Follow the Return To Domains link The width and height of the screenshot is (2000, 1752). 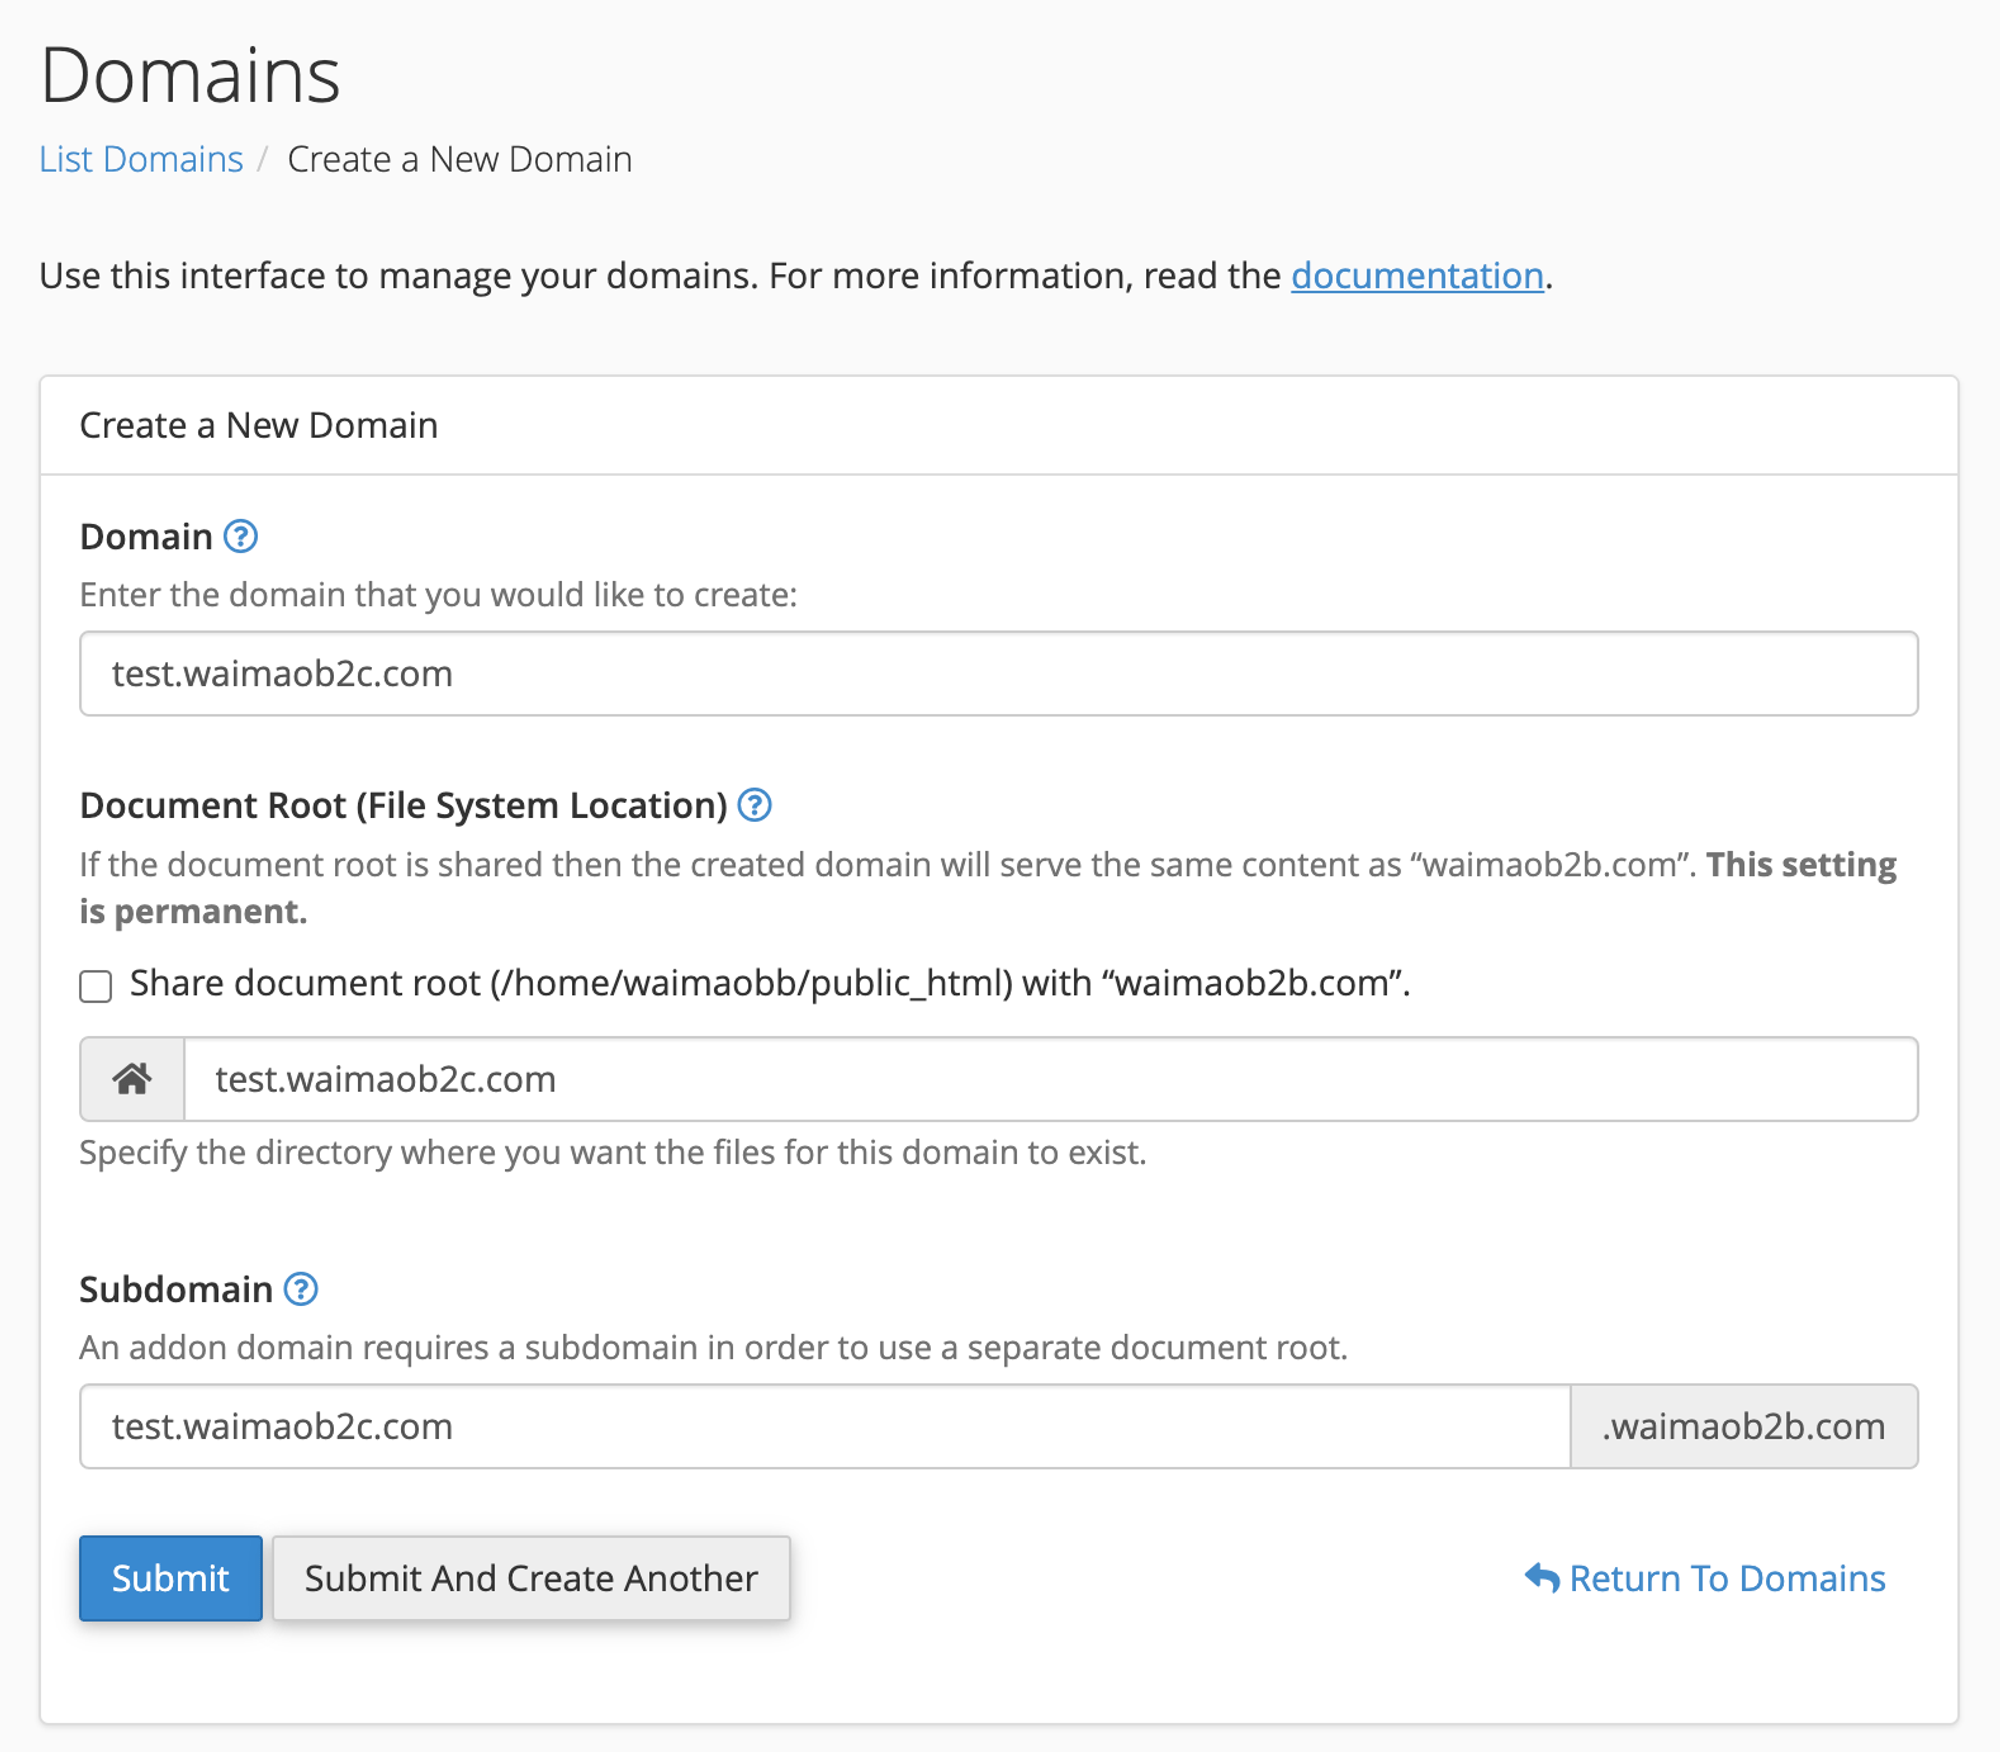[x=1726, y=1578]
